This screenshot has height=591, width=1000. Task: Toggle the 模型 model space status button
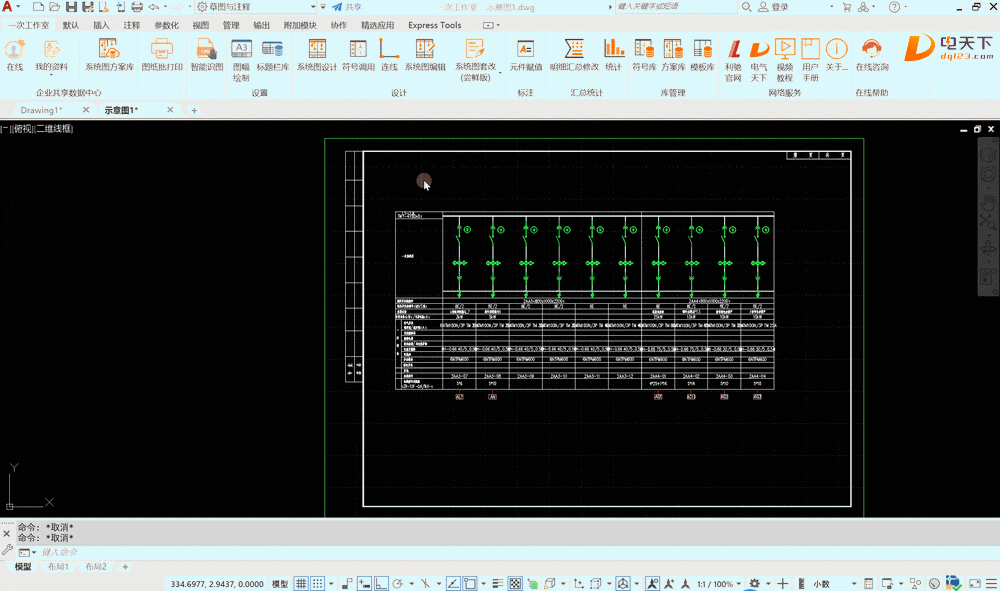point(280,584)
